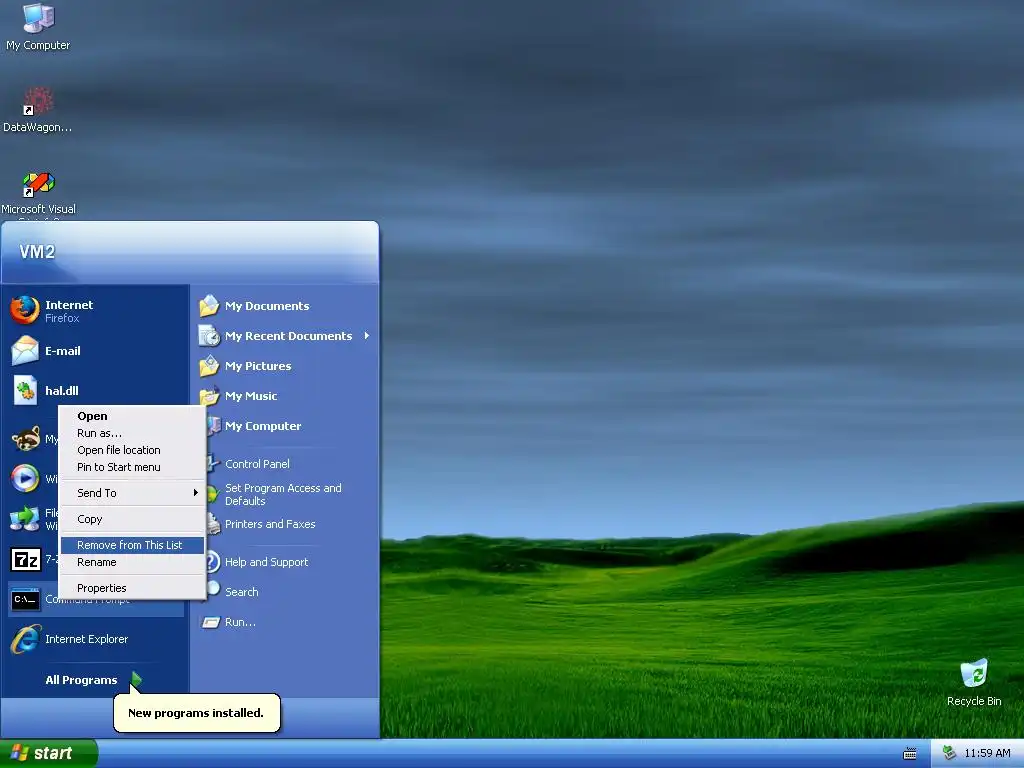Select Pin to Start menu

pyautogui.click(x=133, y=467)
